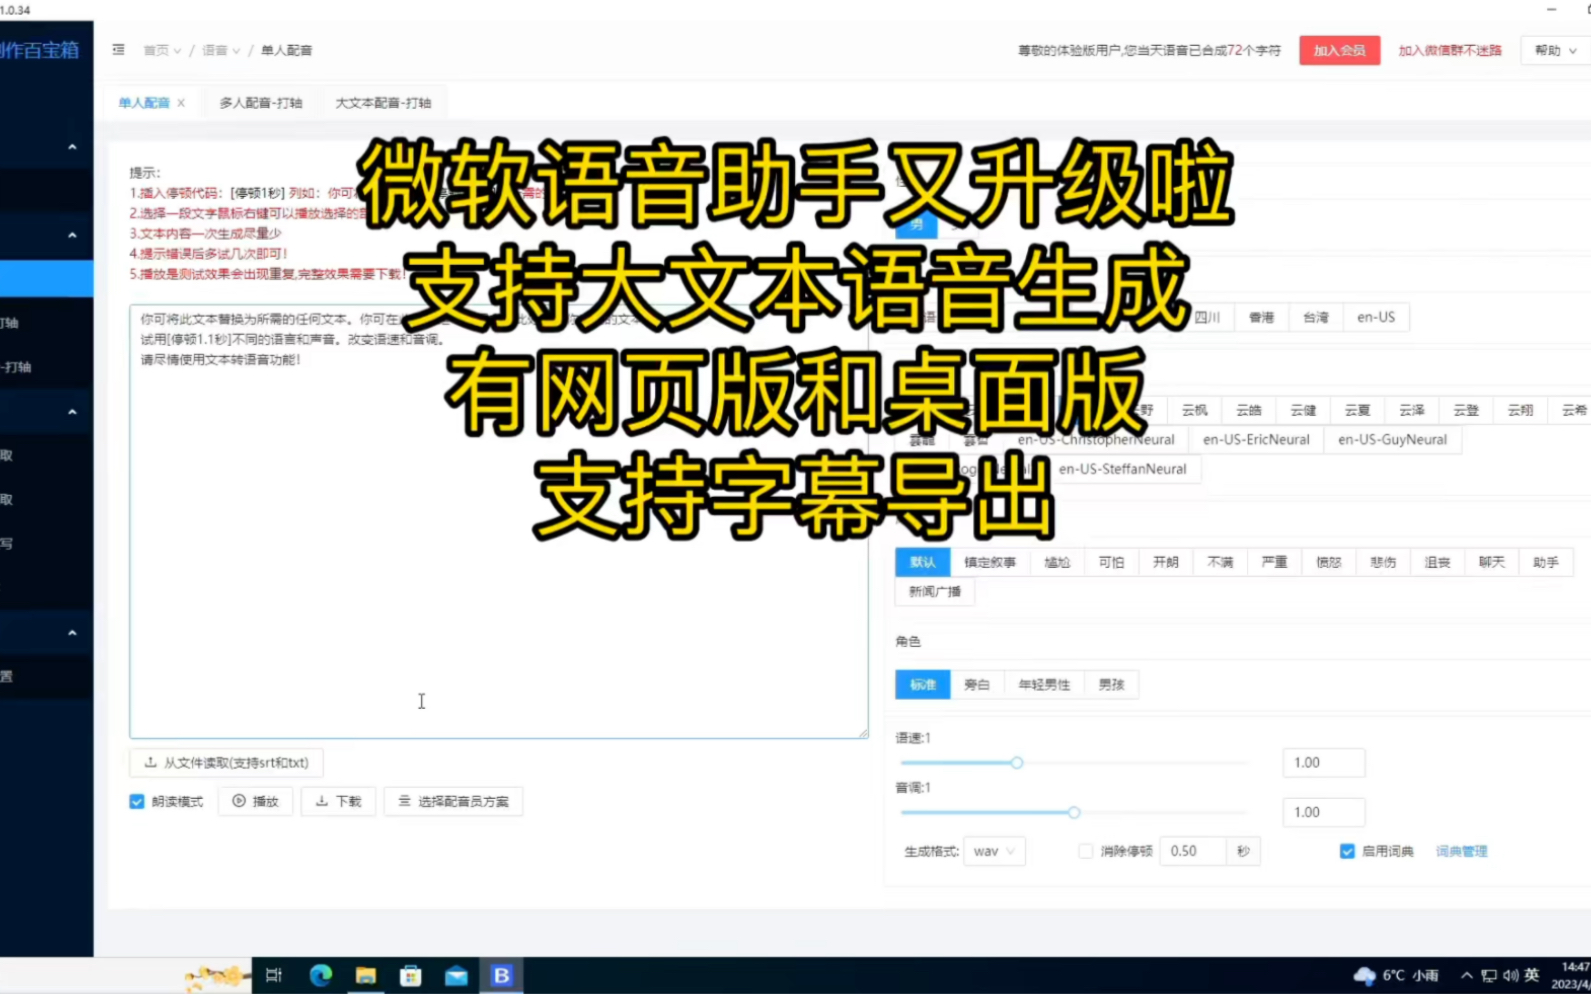Open the 加入微信群不迷路 link

coord(1450,50)
